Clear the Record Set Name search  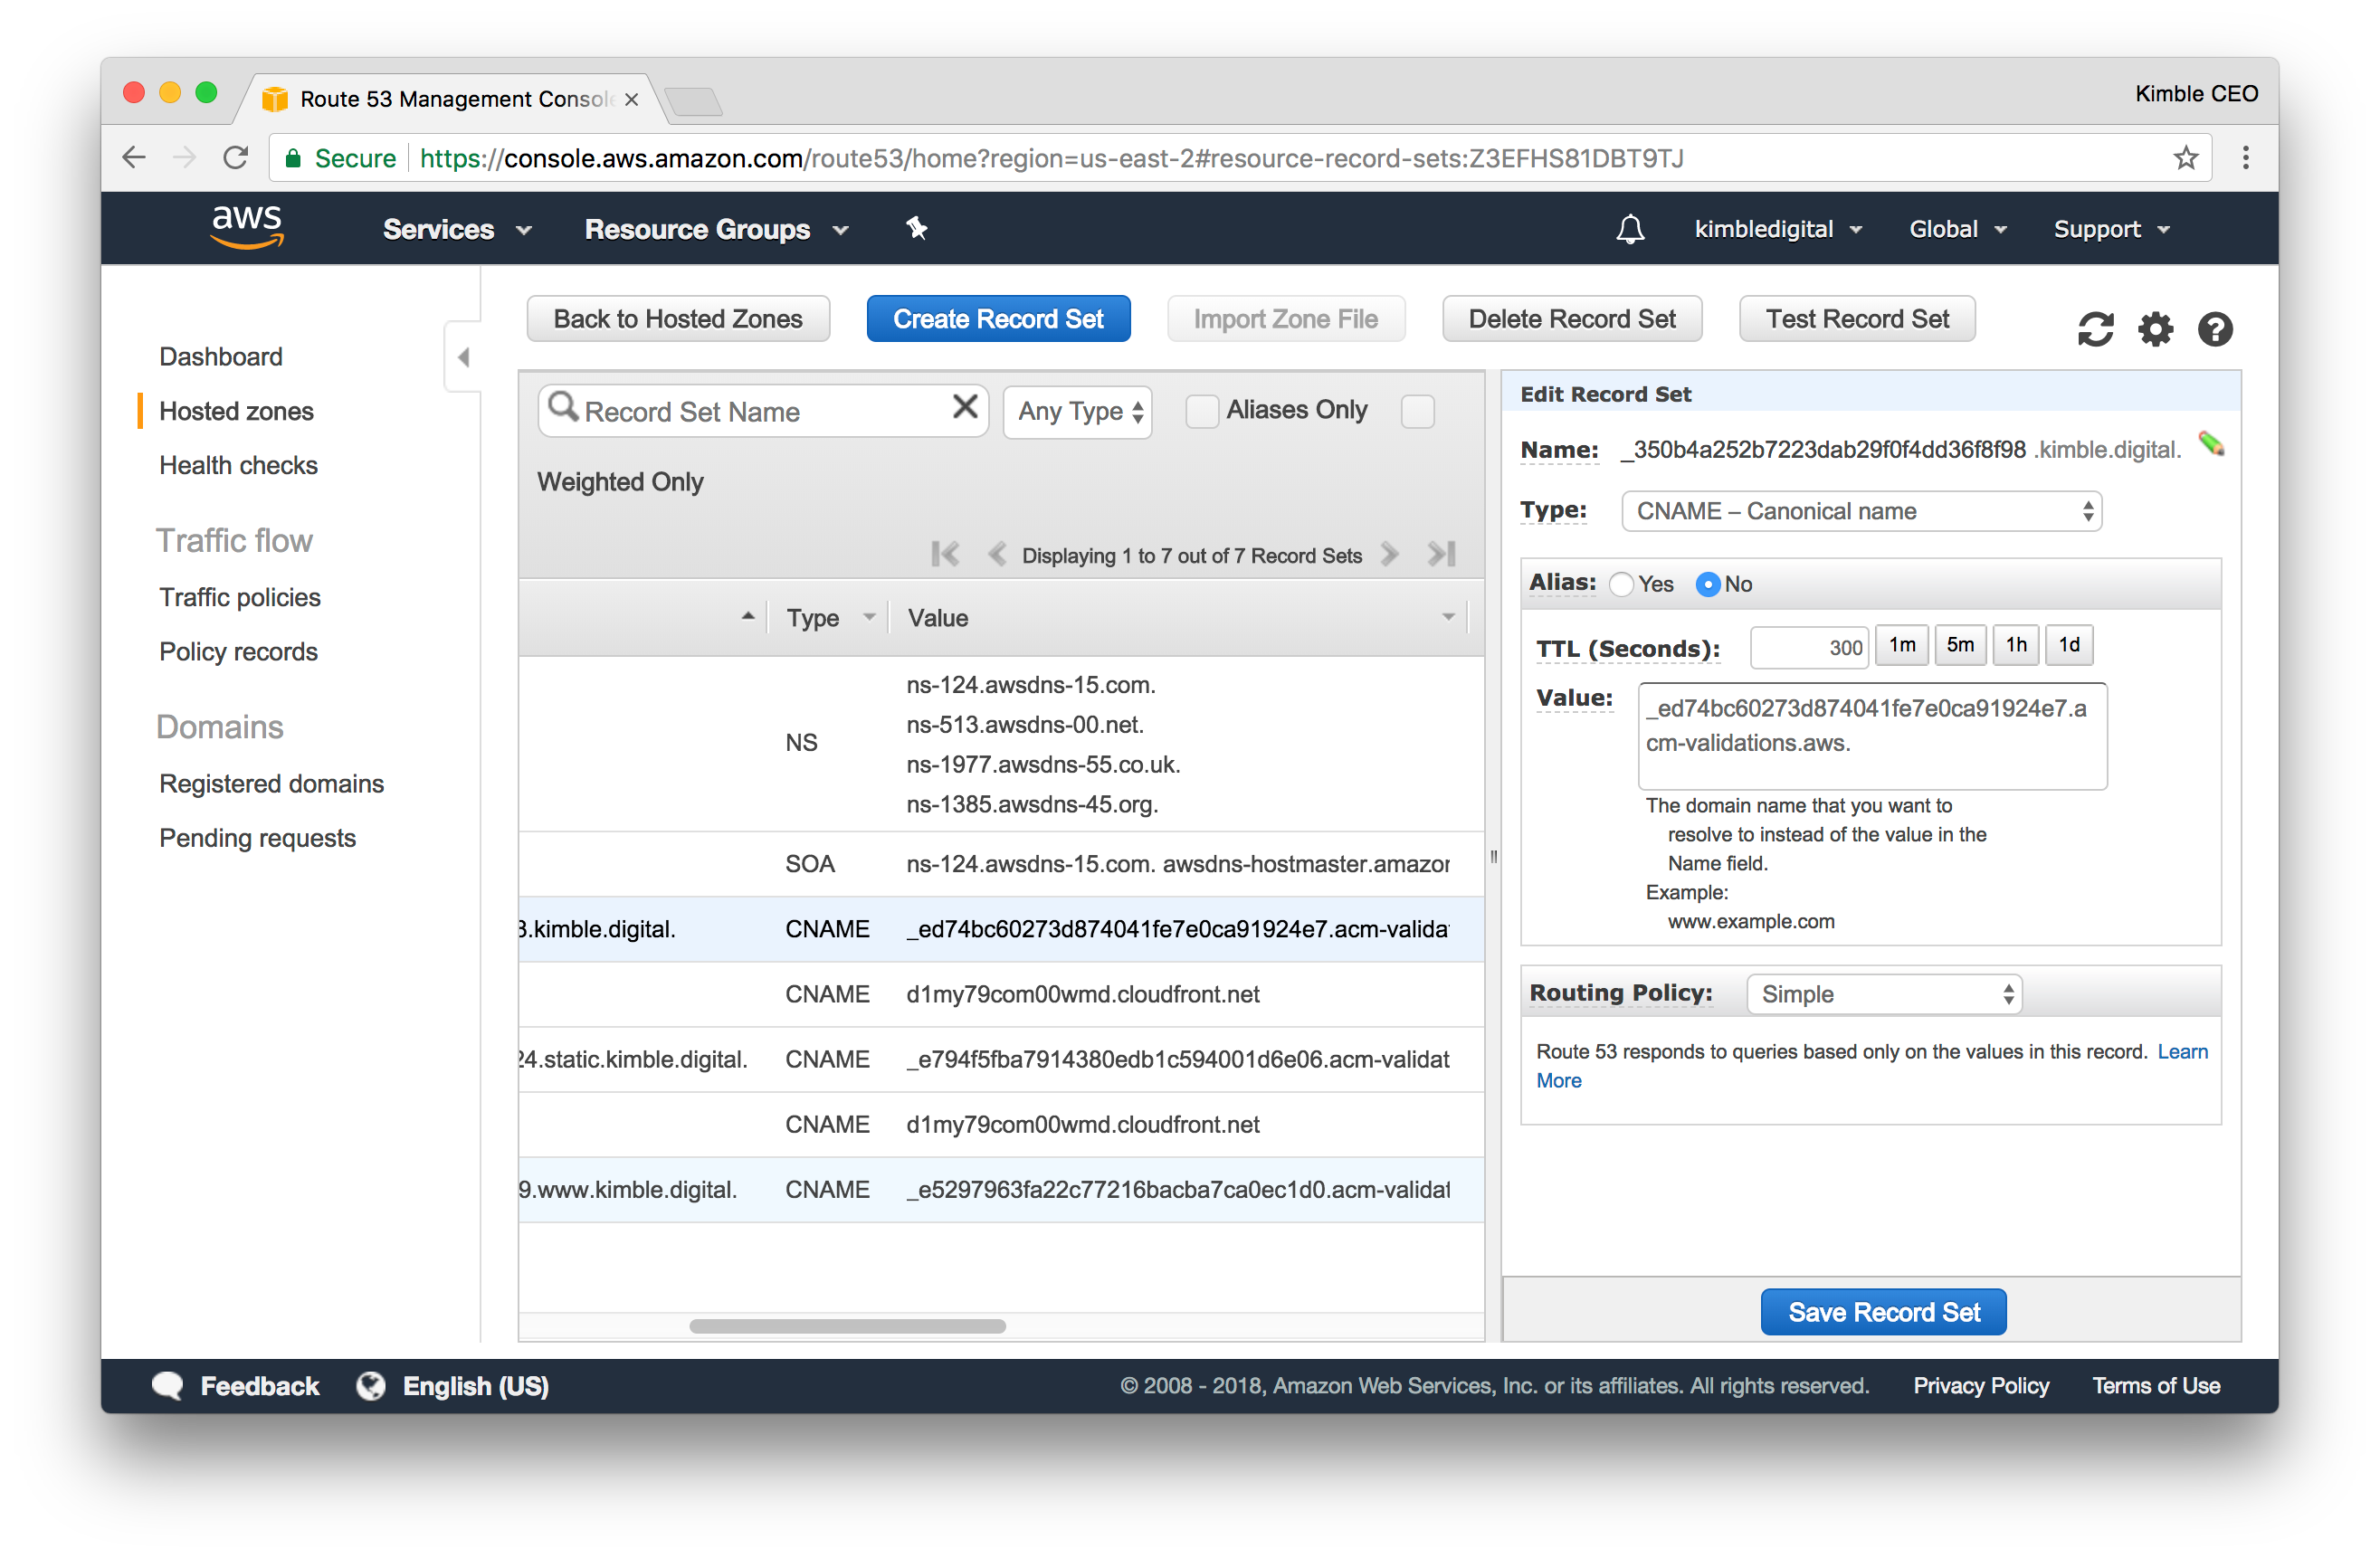click(965, 407)
